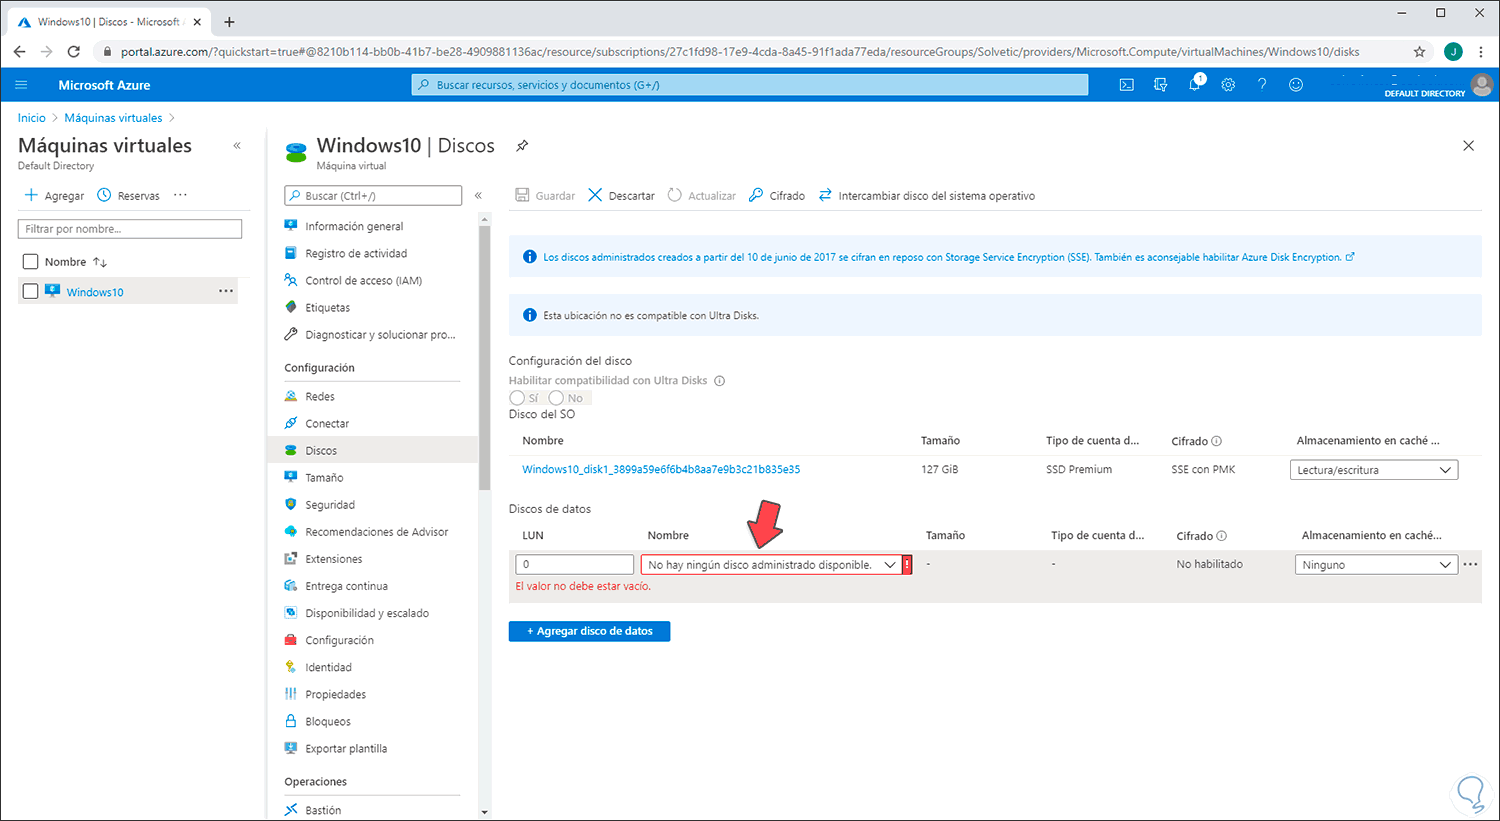Focus the Azure global search bar
The image size is (1500, 821).
coord(750,85)
